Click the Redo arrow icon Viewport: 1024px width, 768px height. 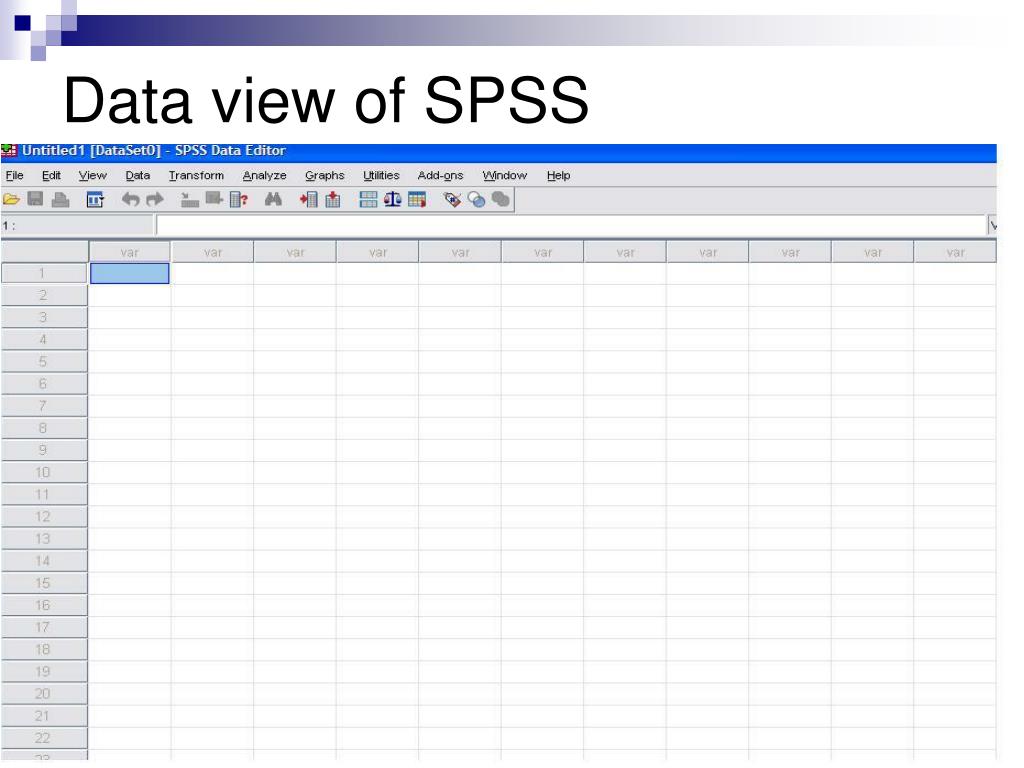(155, 200)
